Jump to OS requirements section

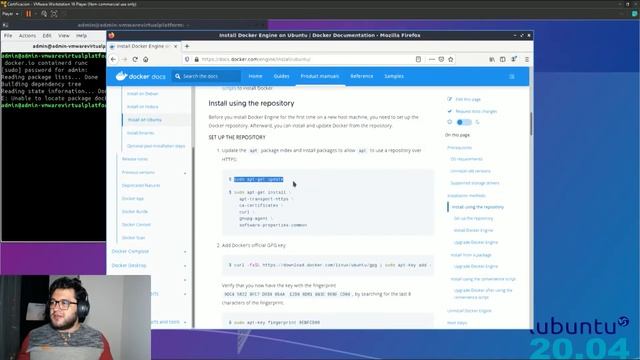tap(467, 159)
